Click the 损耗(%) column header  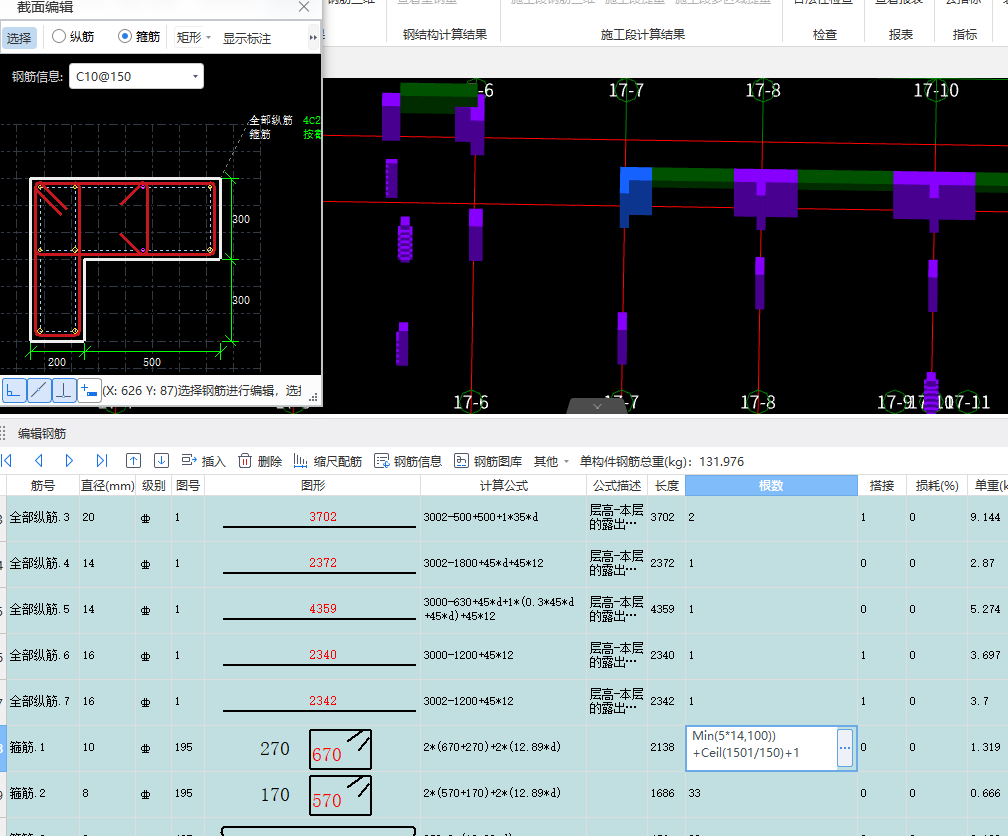point(937,486)
